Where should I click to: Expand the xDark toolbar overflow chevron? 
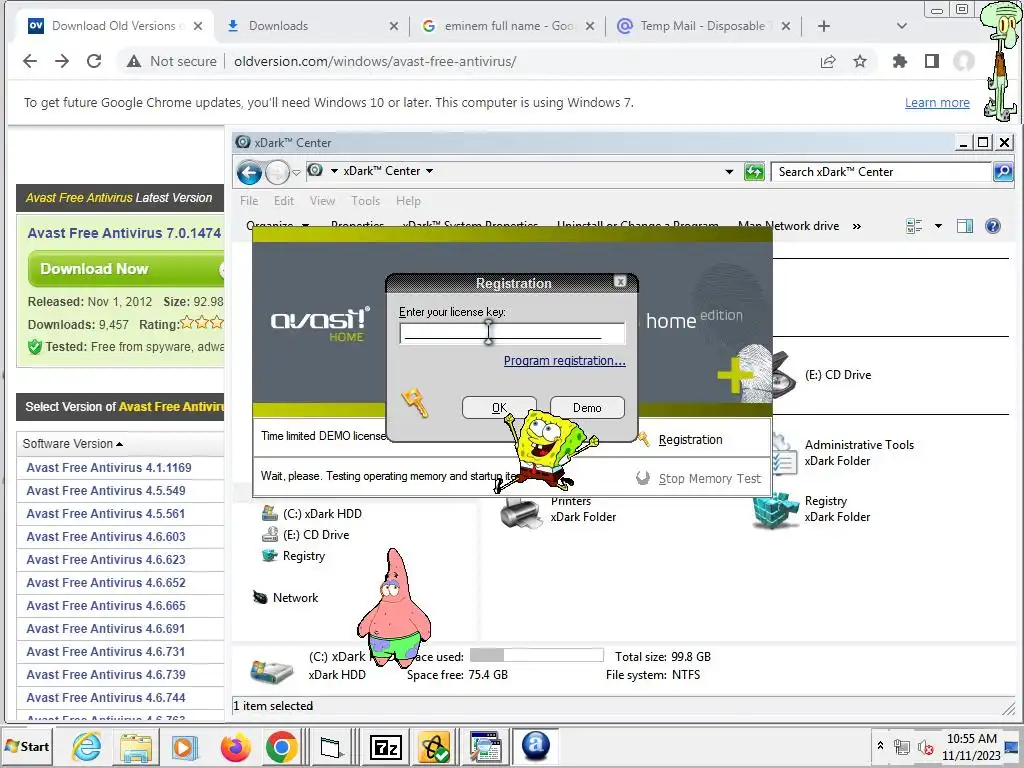pyautogui.click(x=856, y=227)
